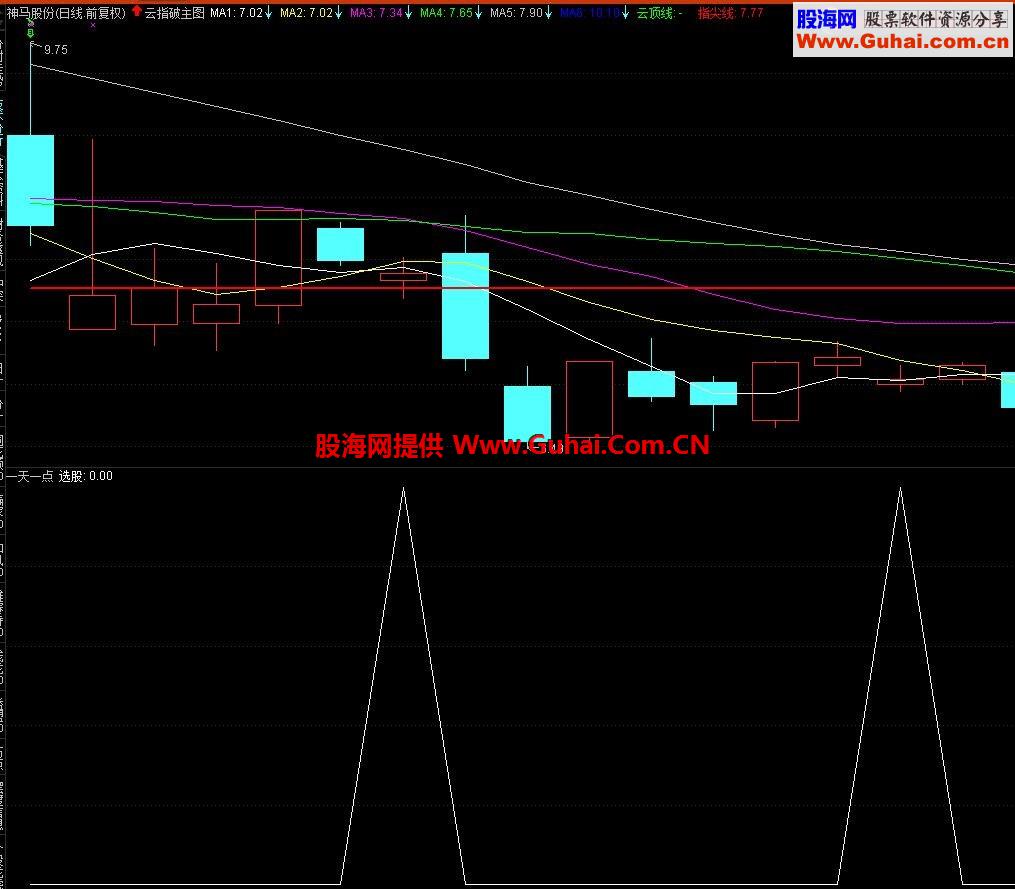Click the red horizontal 指尖线 line
The image size is (1015, 889).
click(x=522, y=288)
